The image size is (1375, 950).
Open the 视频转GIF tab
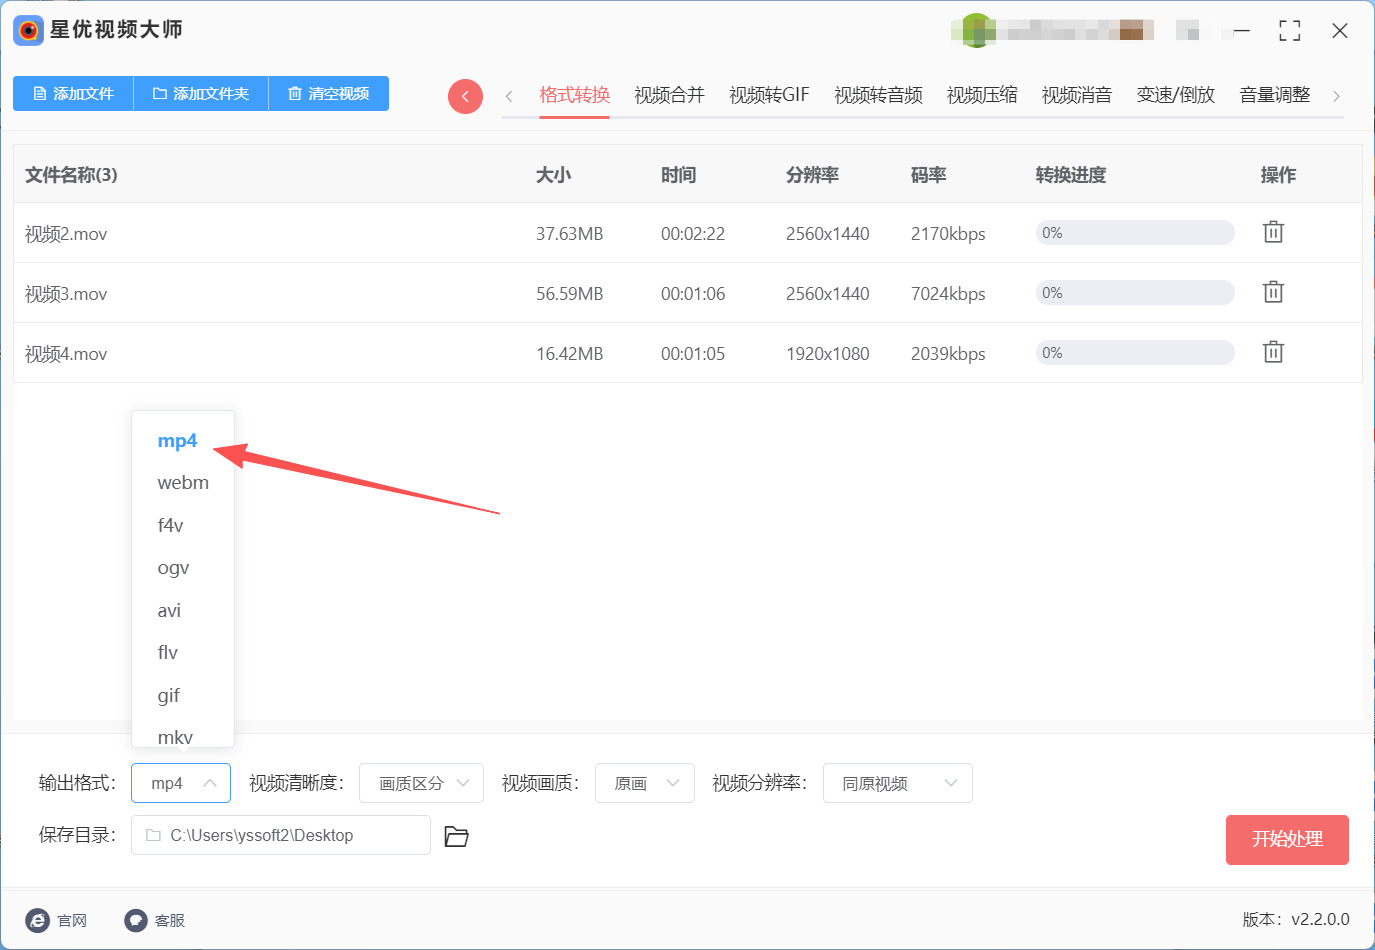[x=769, y=95]
